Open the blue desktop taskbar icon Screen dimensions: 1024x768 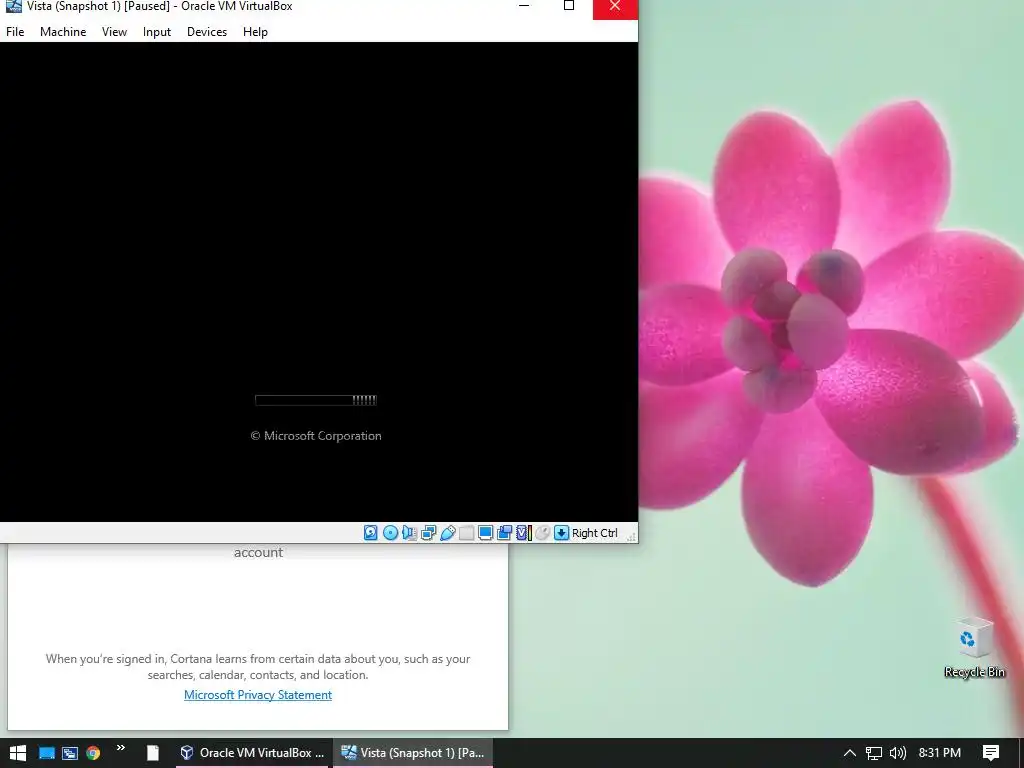click(x=46, y=753)
